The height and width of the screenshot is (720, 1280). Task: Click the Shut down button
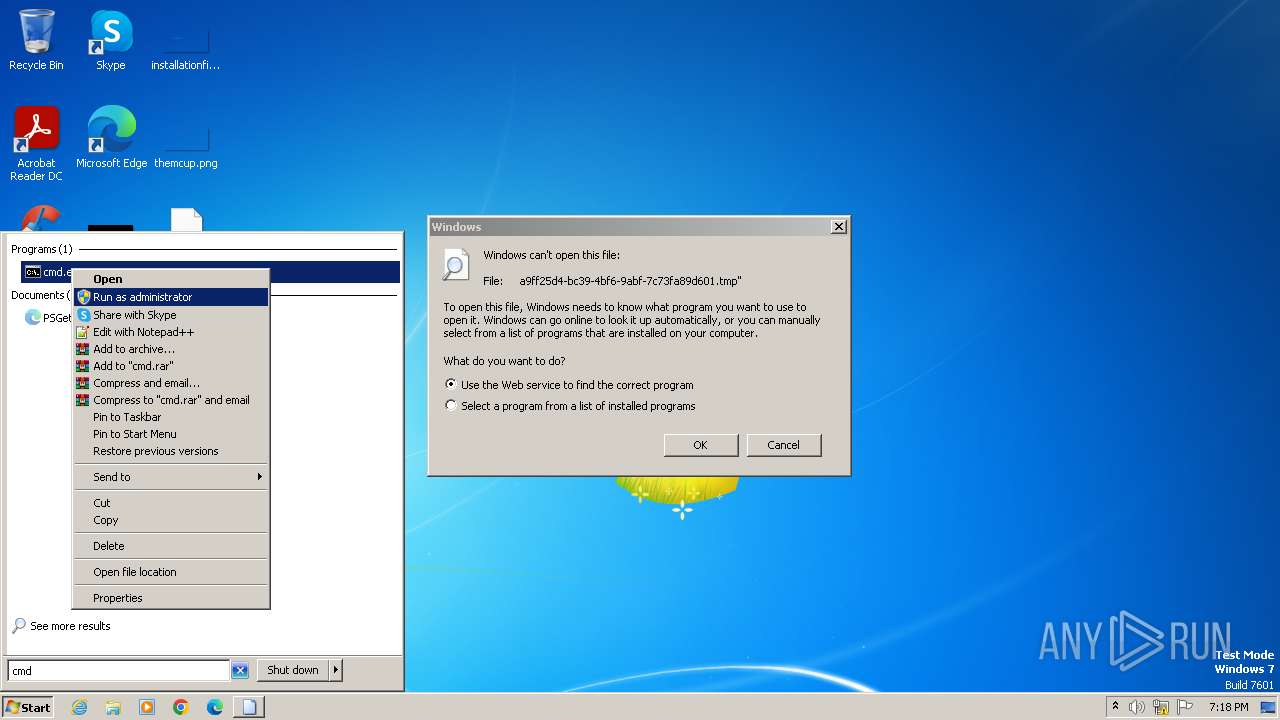click(293, 670)
